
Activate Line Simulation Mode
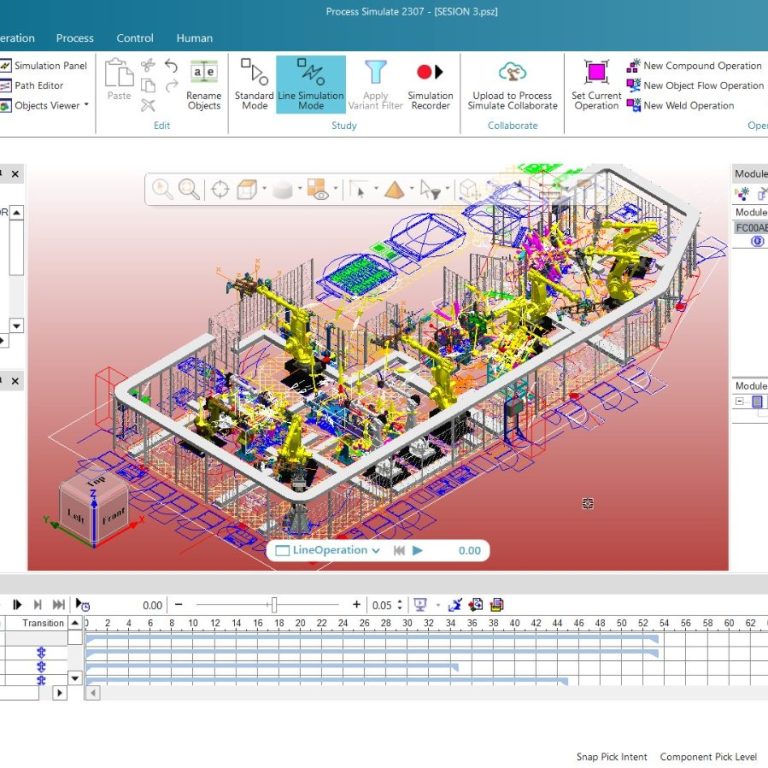tap(311, 84)
